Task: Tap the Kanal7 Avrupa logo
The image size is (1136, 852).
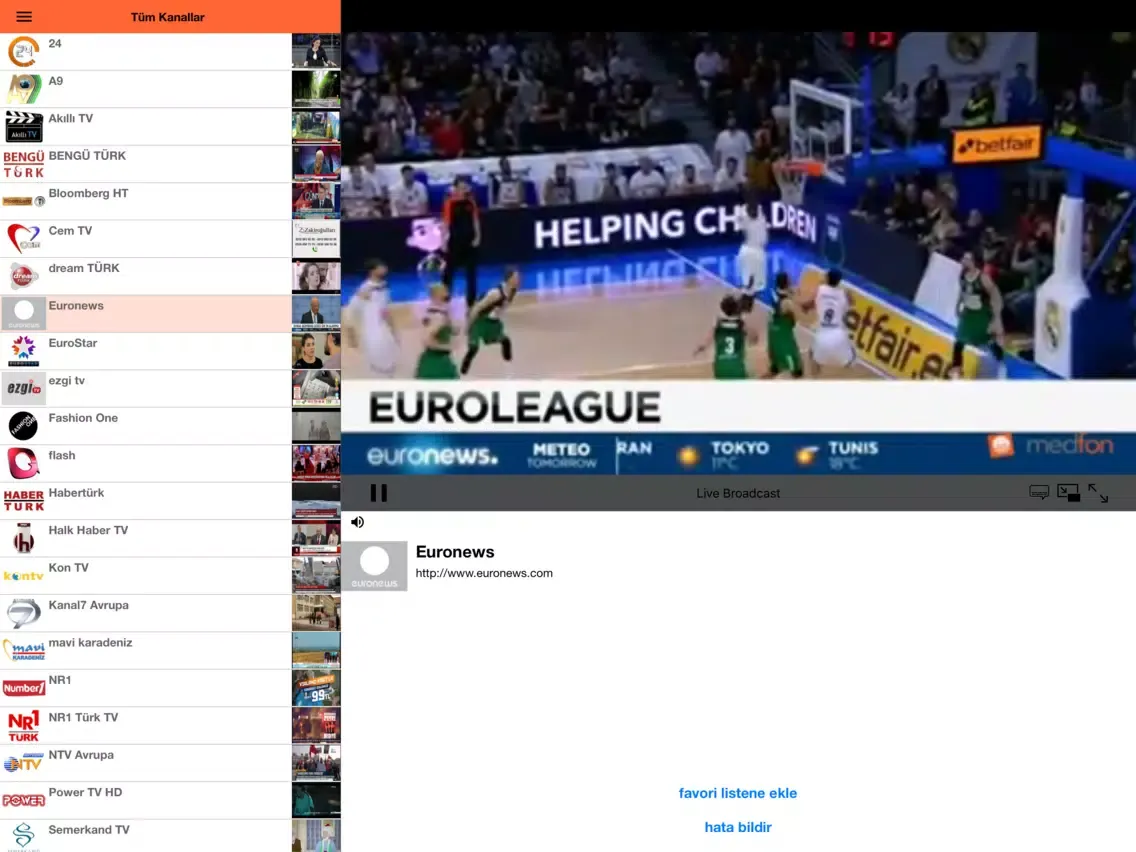Action: 24,613
